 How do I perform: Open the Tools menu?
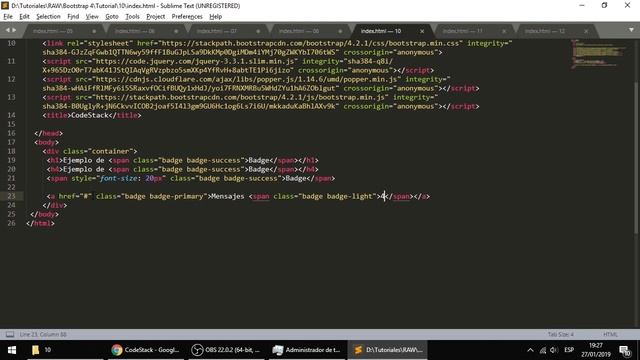click(132, 17)
